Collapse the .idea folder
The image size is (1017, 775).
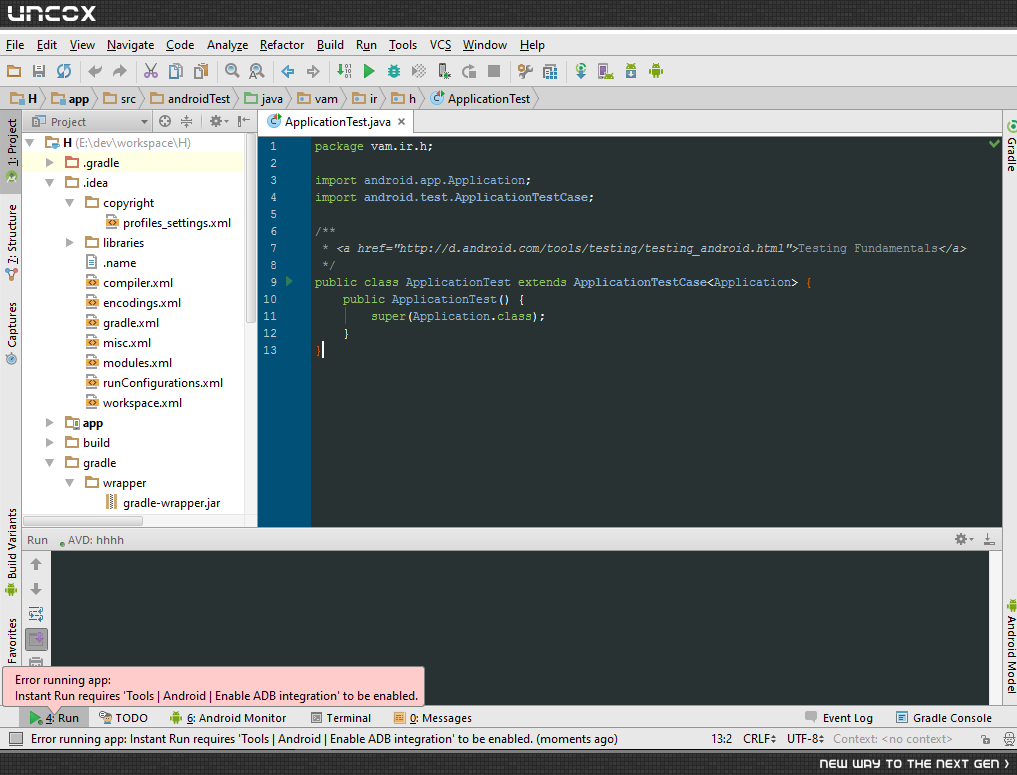(50, 183)
